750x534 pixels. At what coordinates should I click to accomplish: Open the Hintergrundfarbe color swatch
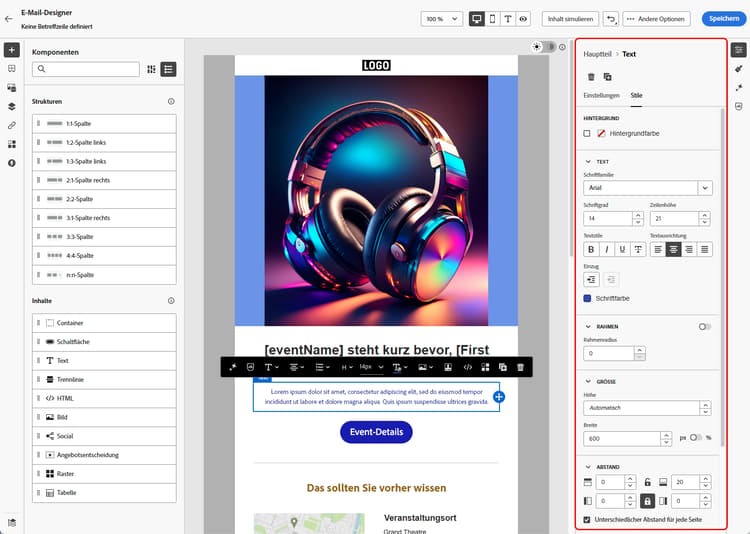601,134
